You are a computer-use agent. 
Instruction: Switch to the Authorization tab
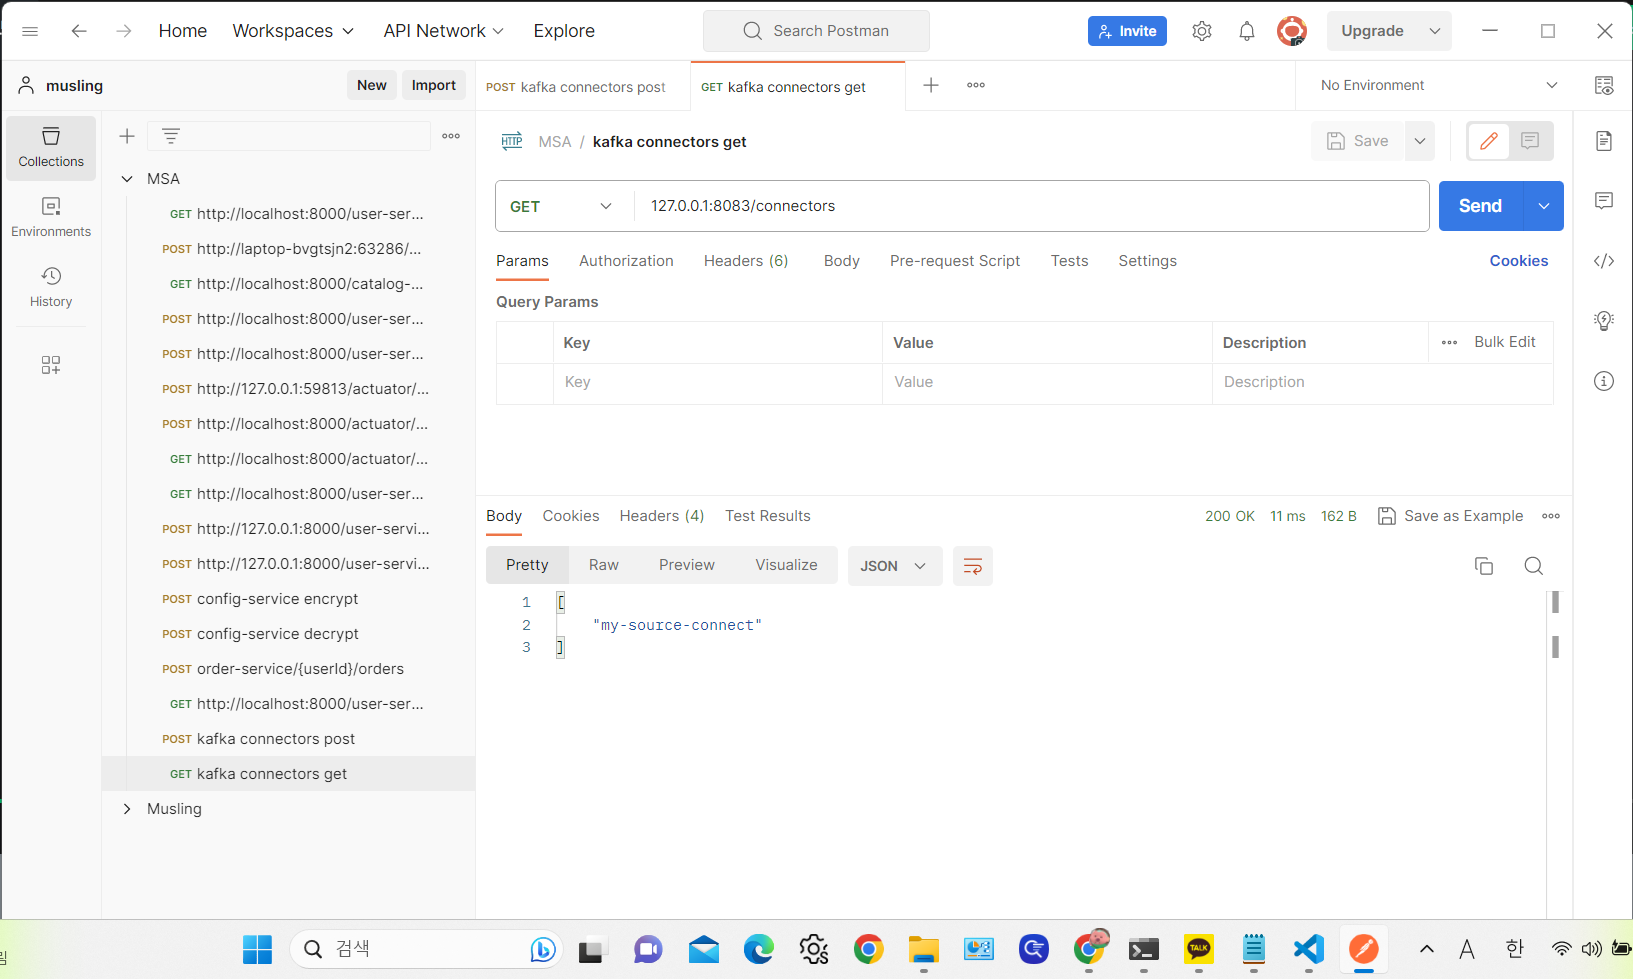coord(626,261)
